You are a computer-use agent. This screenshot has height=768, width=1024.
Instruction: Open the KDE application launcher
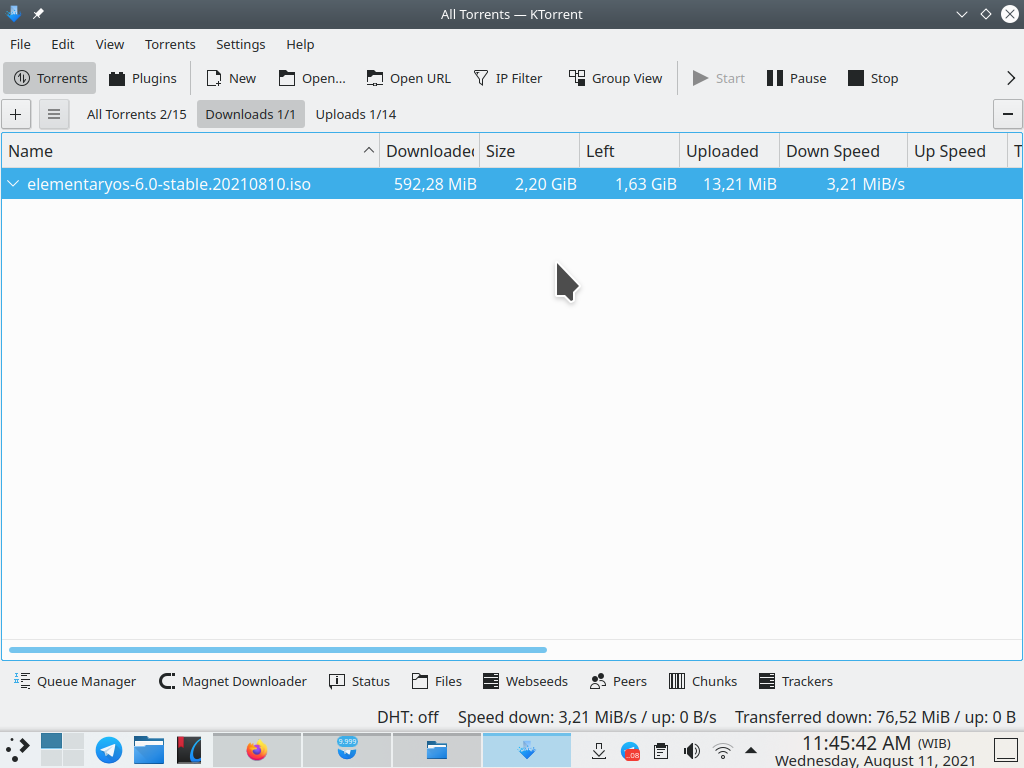pos(18,750)
